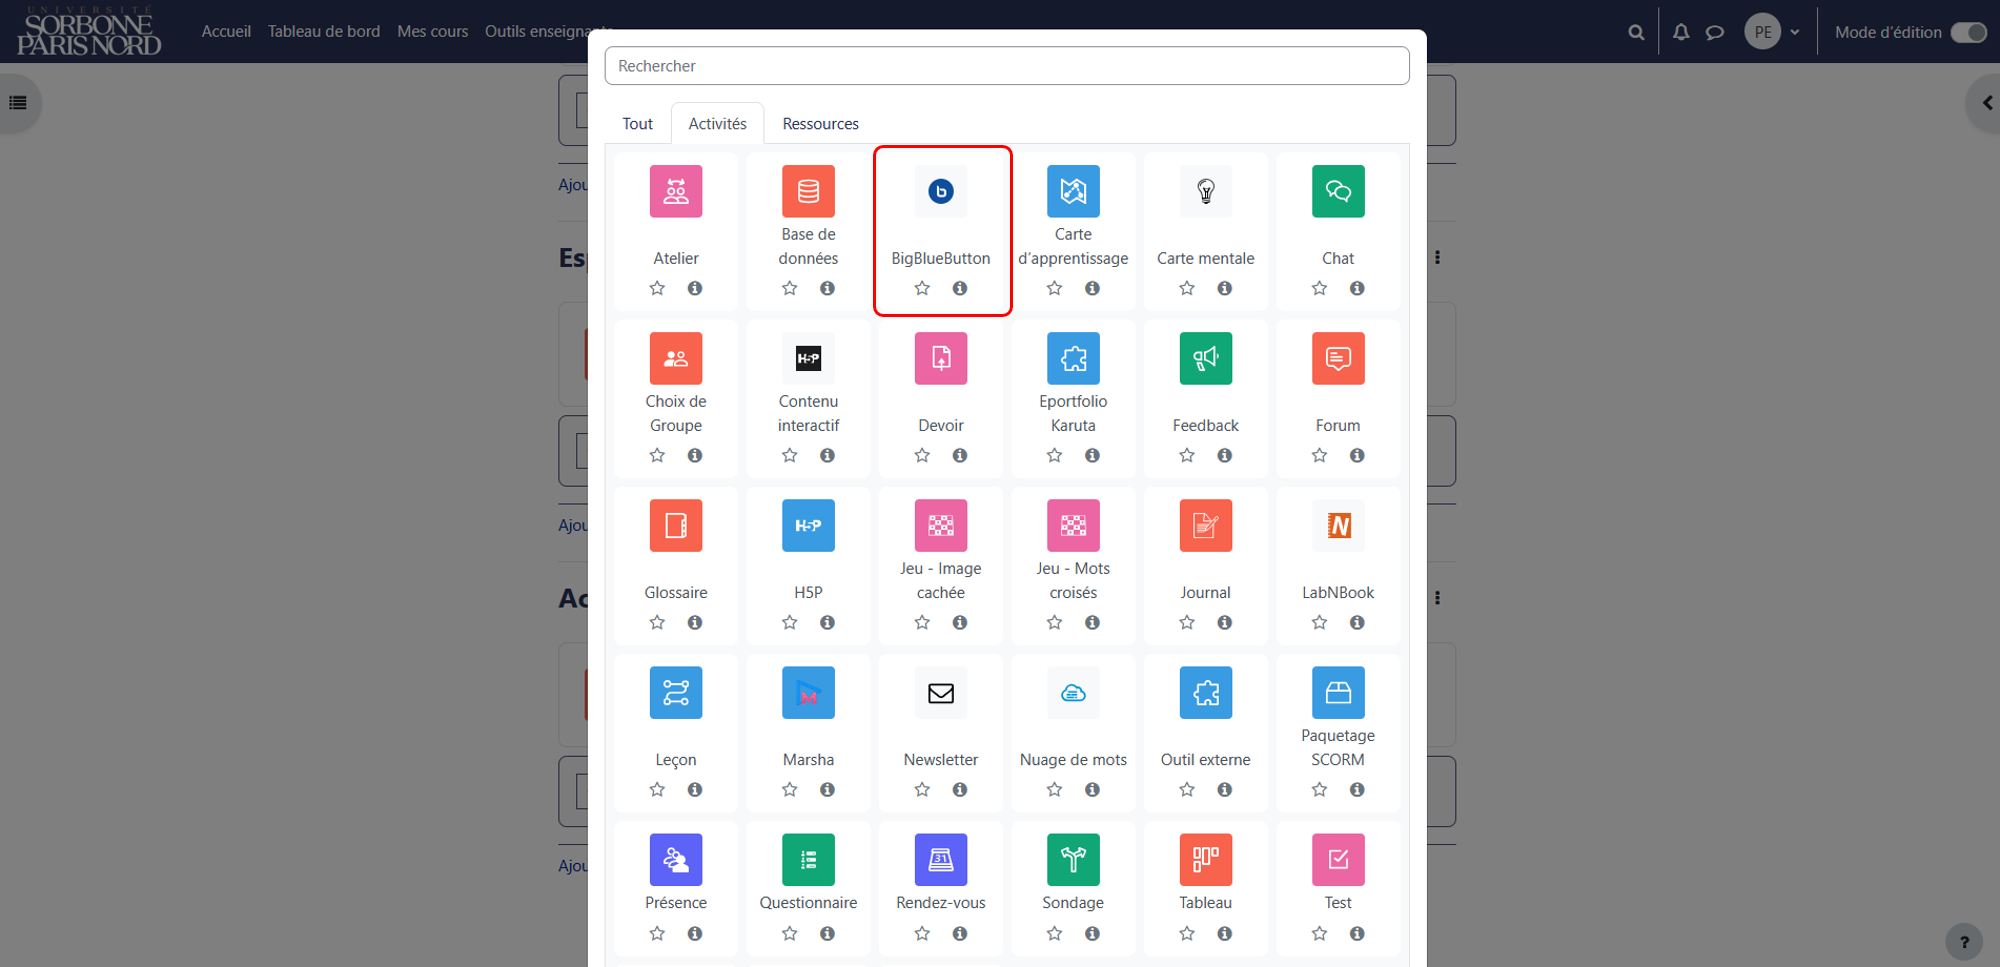Viewport: 2000px width, 967px height.
Task: Pick the H5P activity icon
Action: point(808,525)
